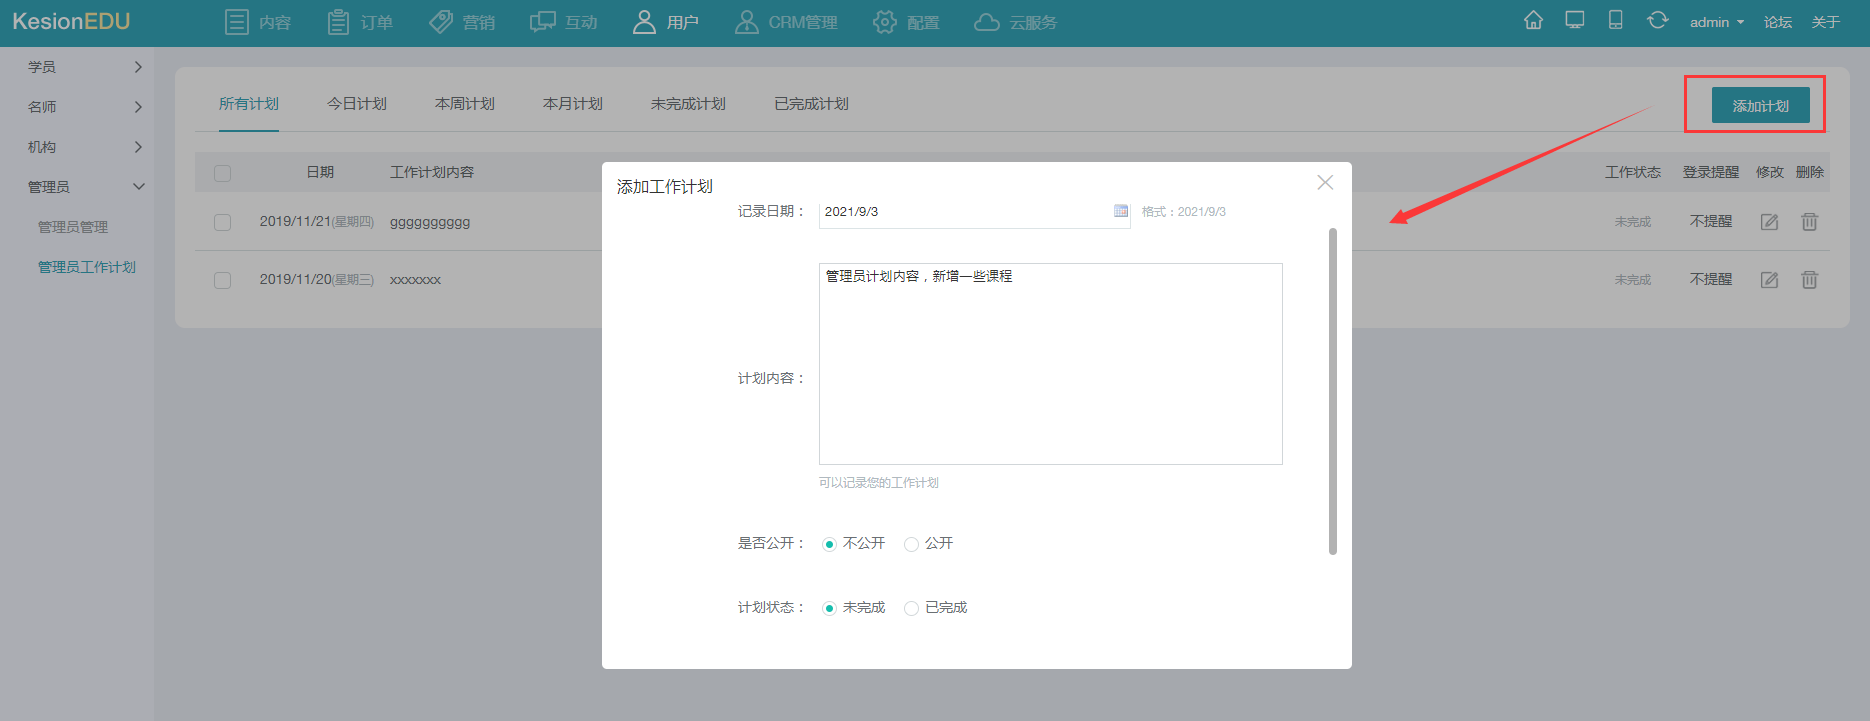Viewport: 1870px width, 721px height.
Task: Open the 用户 user menu icon
Action: pyautogui.click(x=644, y=22)
